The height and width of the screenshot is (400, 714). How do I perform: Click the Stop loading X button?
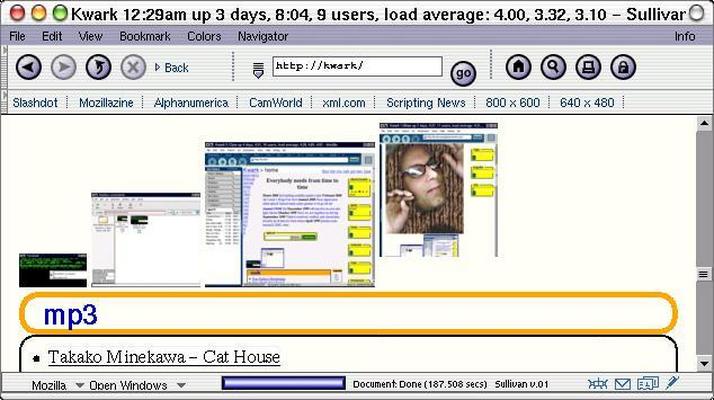pos(133,67)
